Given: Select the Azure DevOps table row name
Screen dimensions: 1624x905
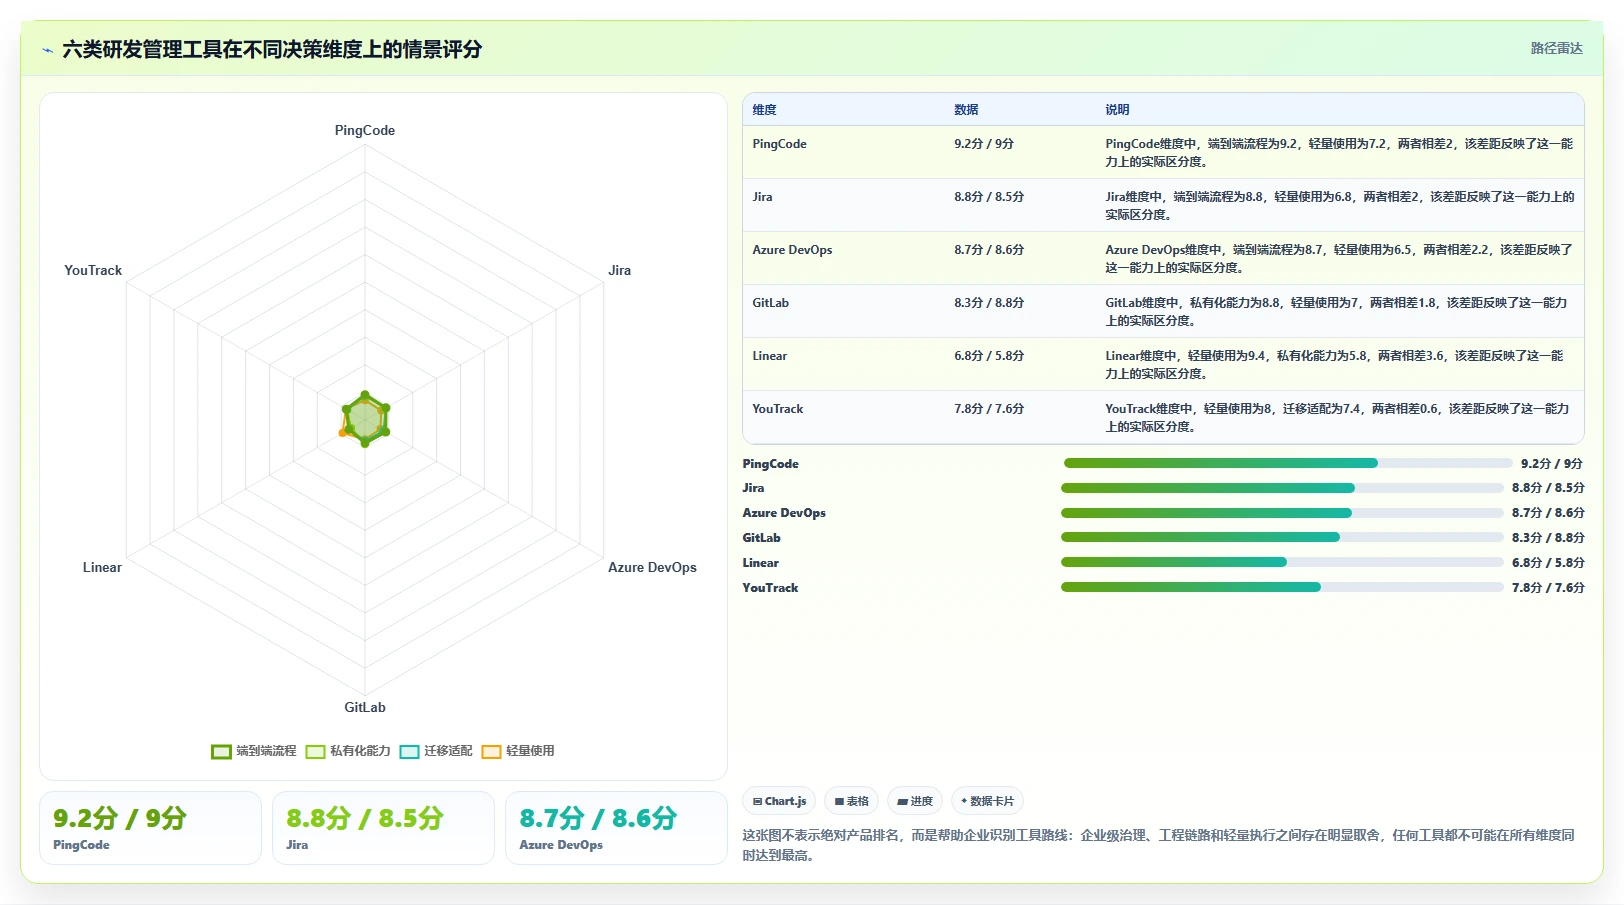Looking at the screenshot, I should 792,250.
